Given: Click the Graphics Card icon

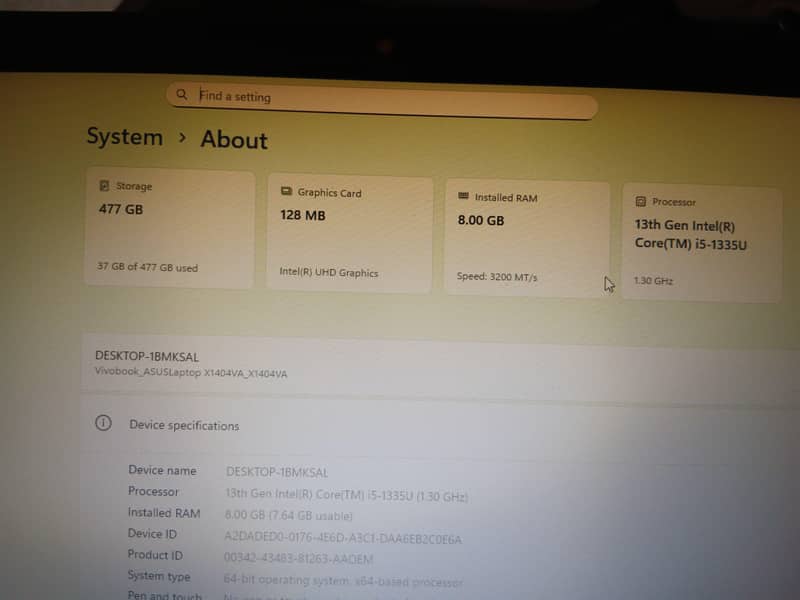Looking at the screenshot, I should (288, 192).
